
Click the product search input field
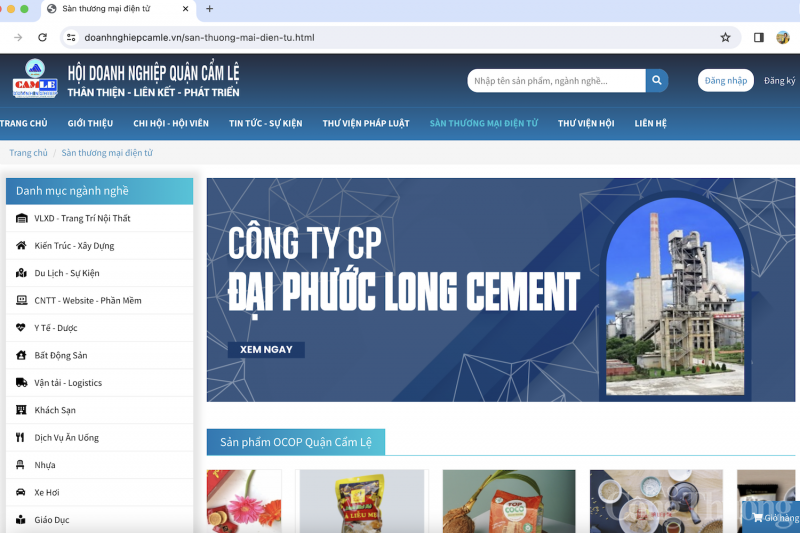click(x=556, y=81)
